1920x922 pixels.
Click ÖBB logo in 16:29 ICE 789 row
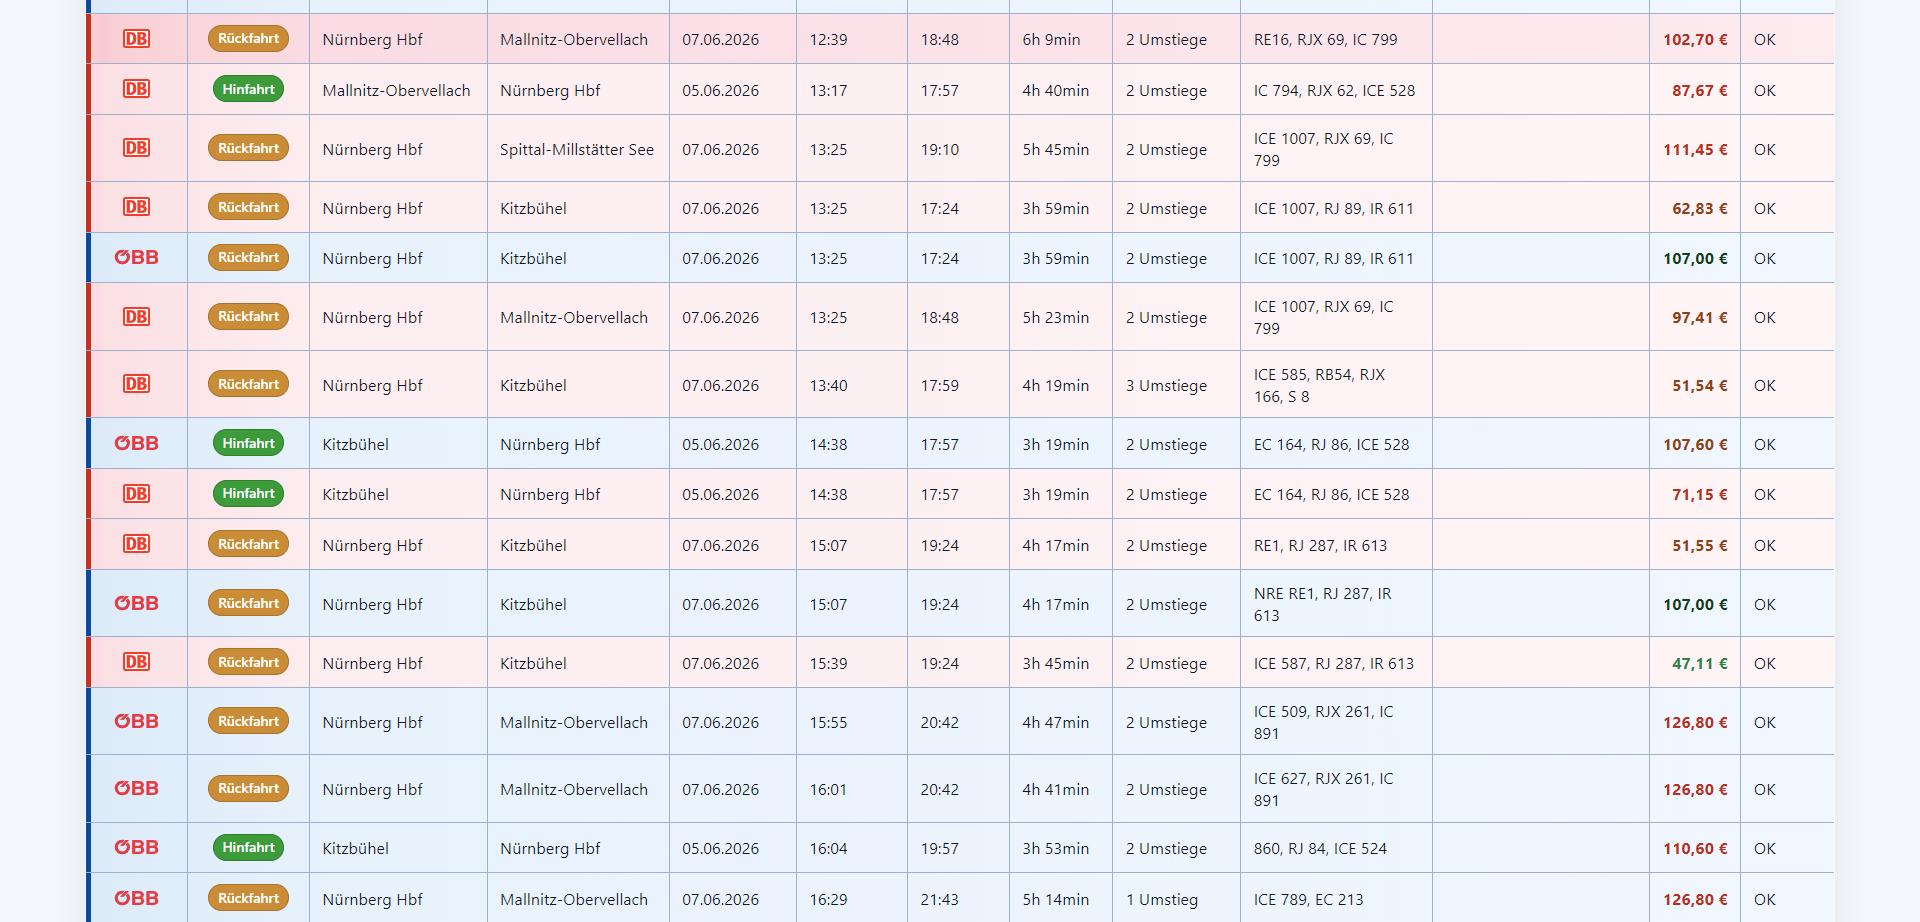(136, 898)
